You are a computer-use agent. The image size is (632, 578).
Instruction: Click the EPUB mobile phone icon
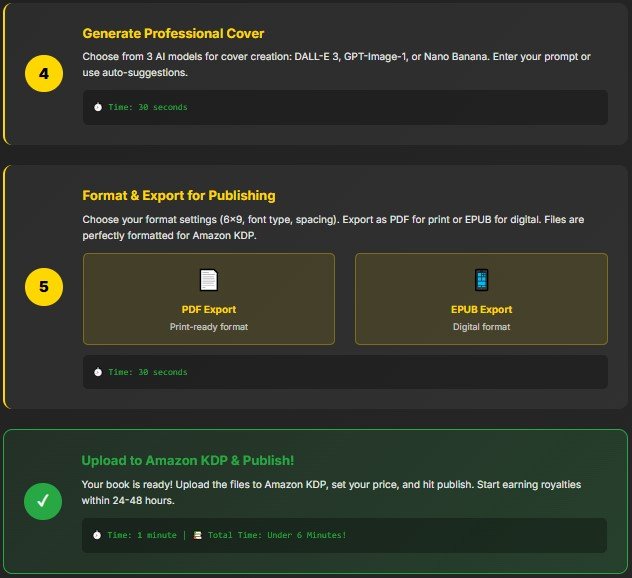click(481, 280)
